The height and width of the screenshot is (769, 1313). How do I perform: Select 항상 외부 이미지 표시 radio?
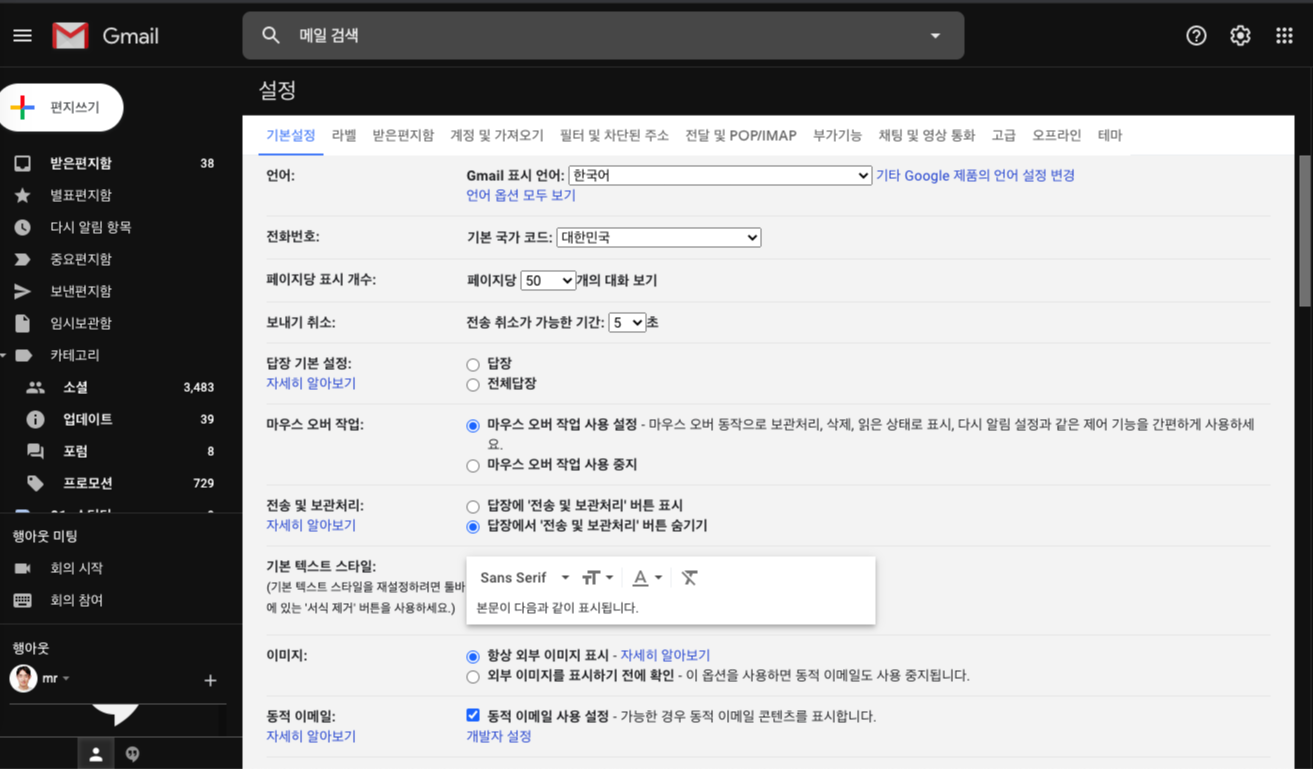click(473, 656)
